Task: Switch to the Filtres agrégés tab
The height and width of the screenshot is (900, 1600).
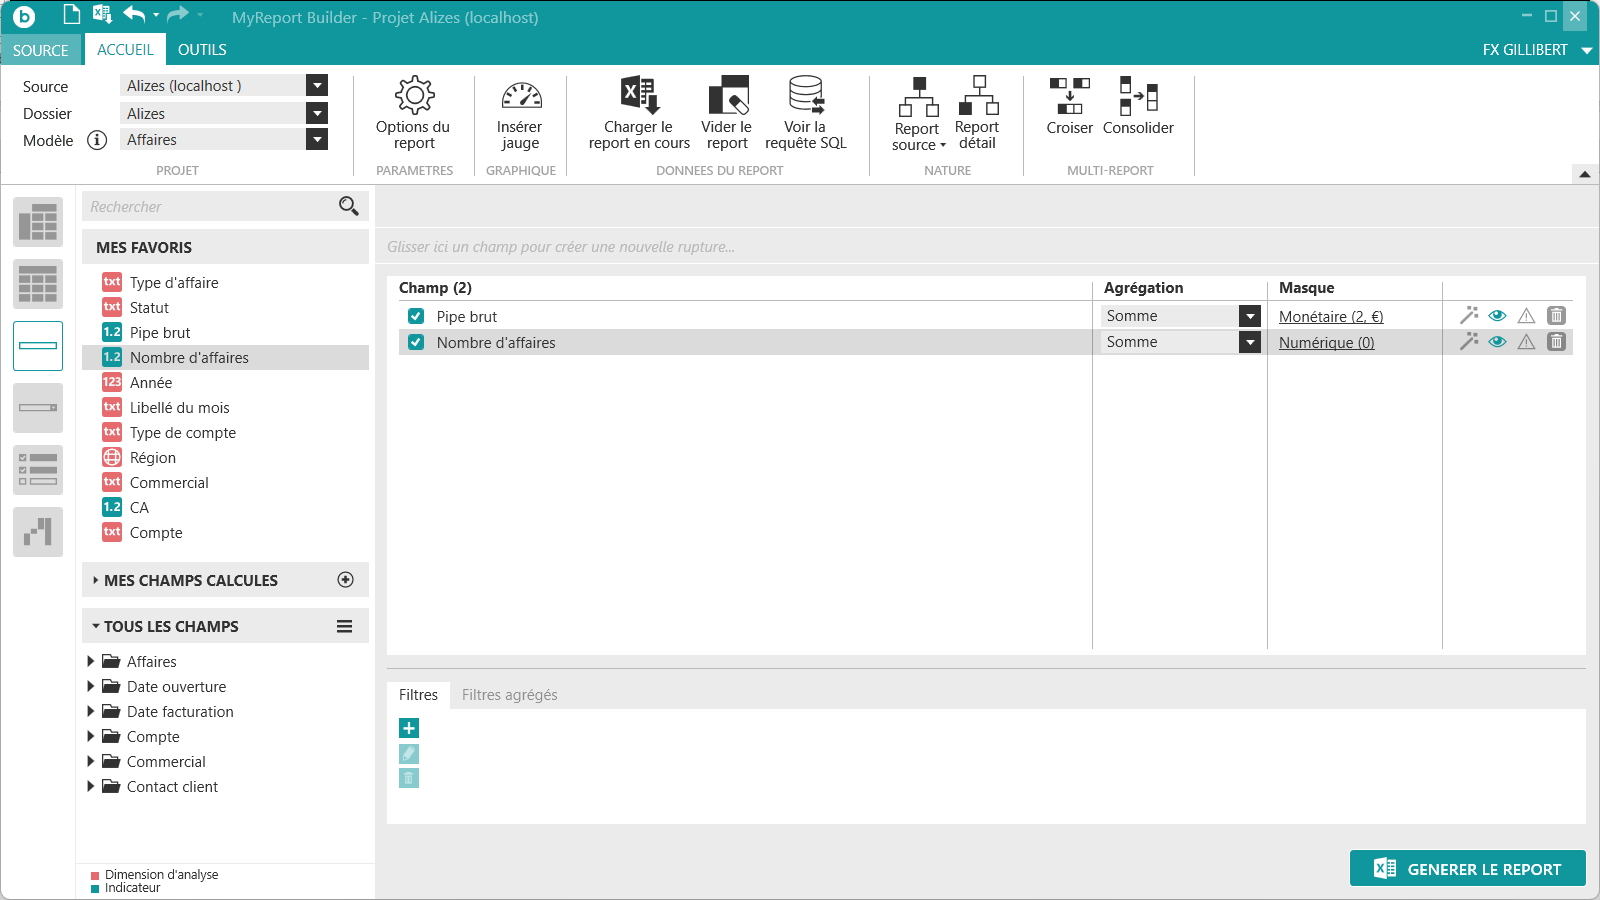Action: 509,695
